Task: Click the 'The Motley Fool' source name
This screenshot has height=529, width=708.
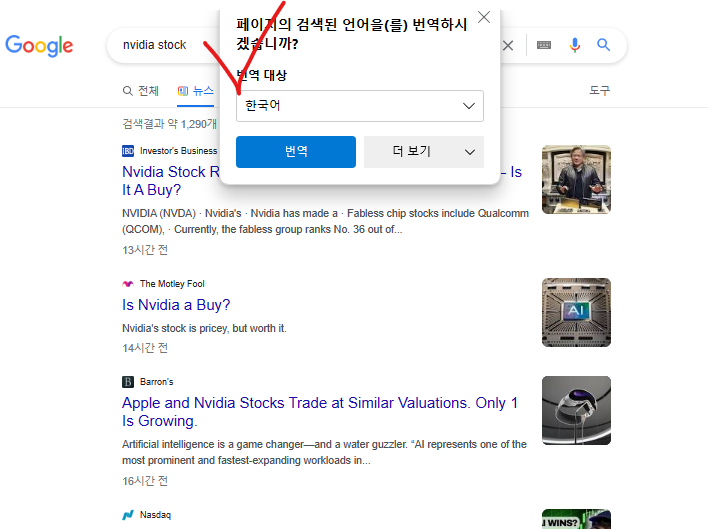Action: 172,284
